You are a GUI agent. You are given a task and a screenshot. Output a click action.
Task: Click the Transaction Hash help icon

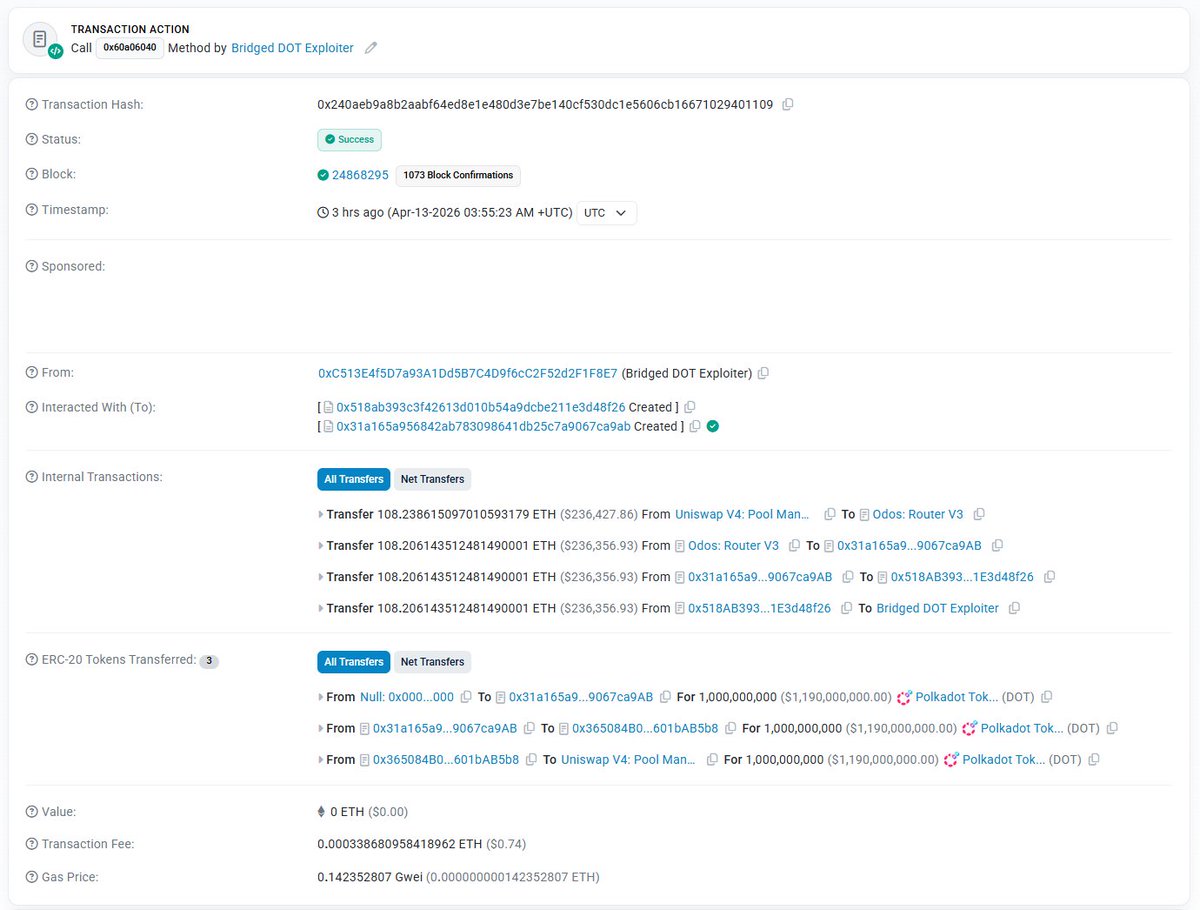click(x=32, y=104)
